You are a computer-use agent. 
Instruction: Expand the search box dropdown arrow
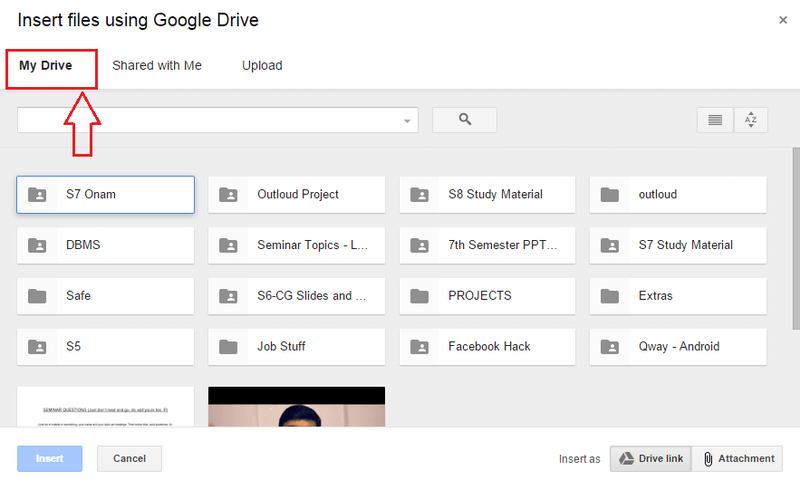pos(407,121)
